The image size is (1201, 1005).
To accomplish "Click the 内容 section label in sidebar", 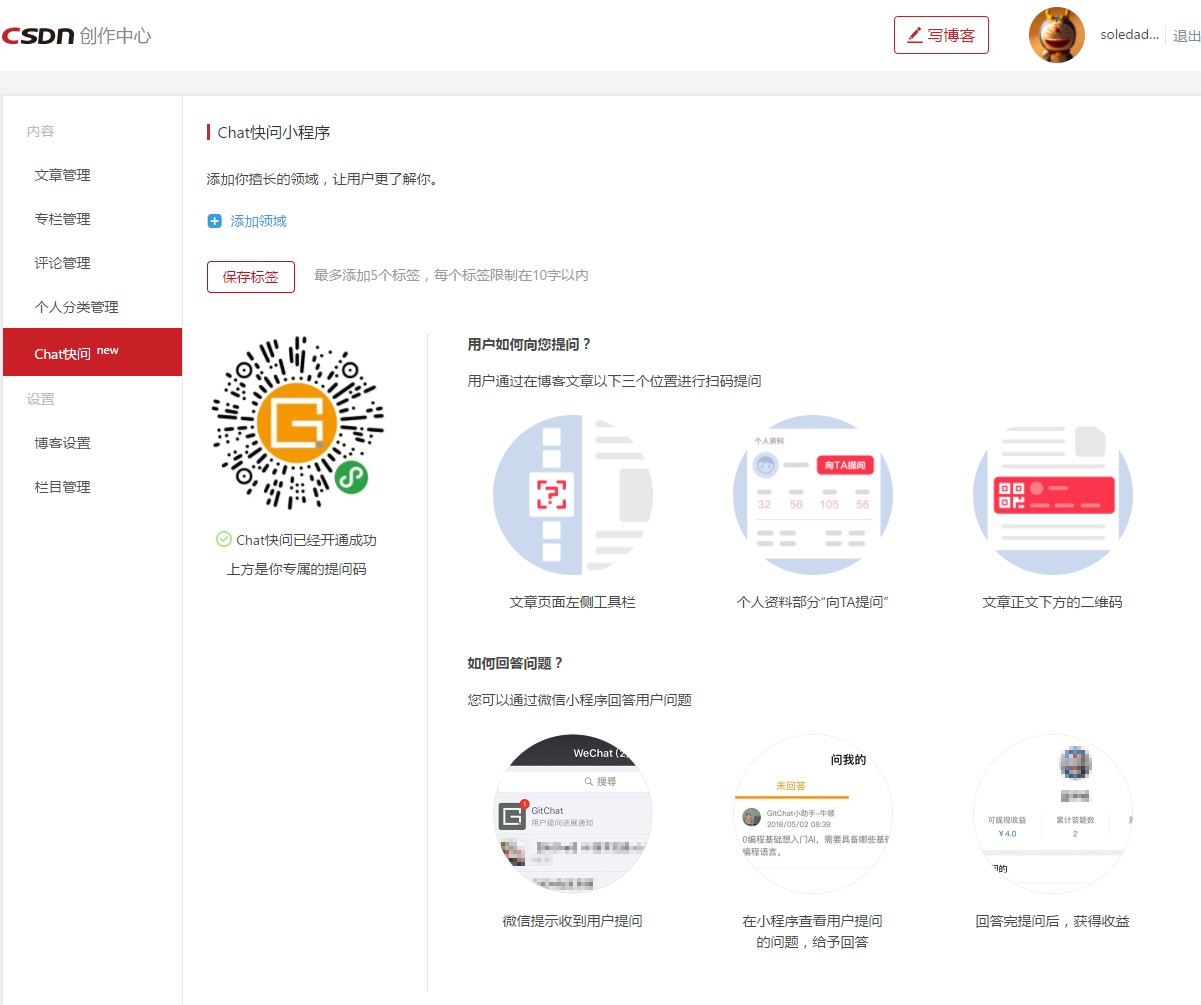I will 41,131.
